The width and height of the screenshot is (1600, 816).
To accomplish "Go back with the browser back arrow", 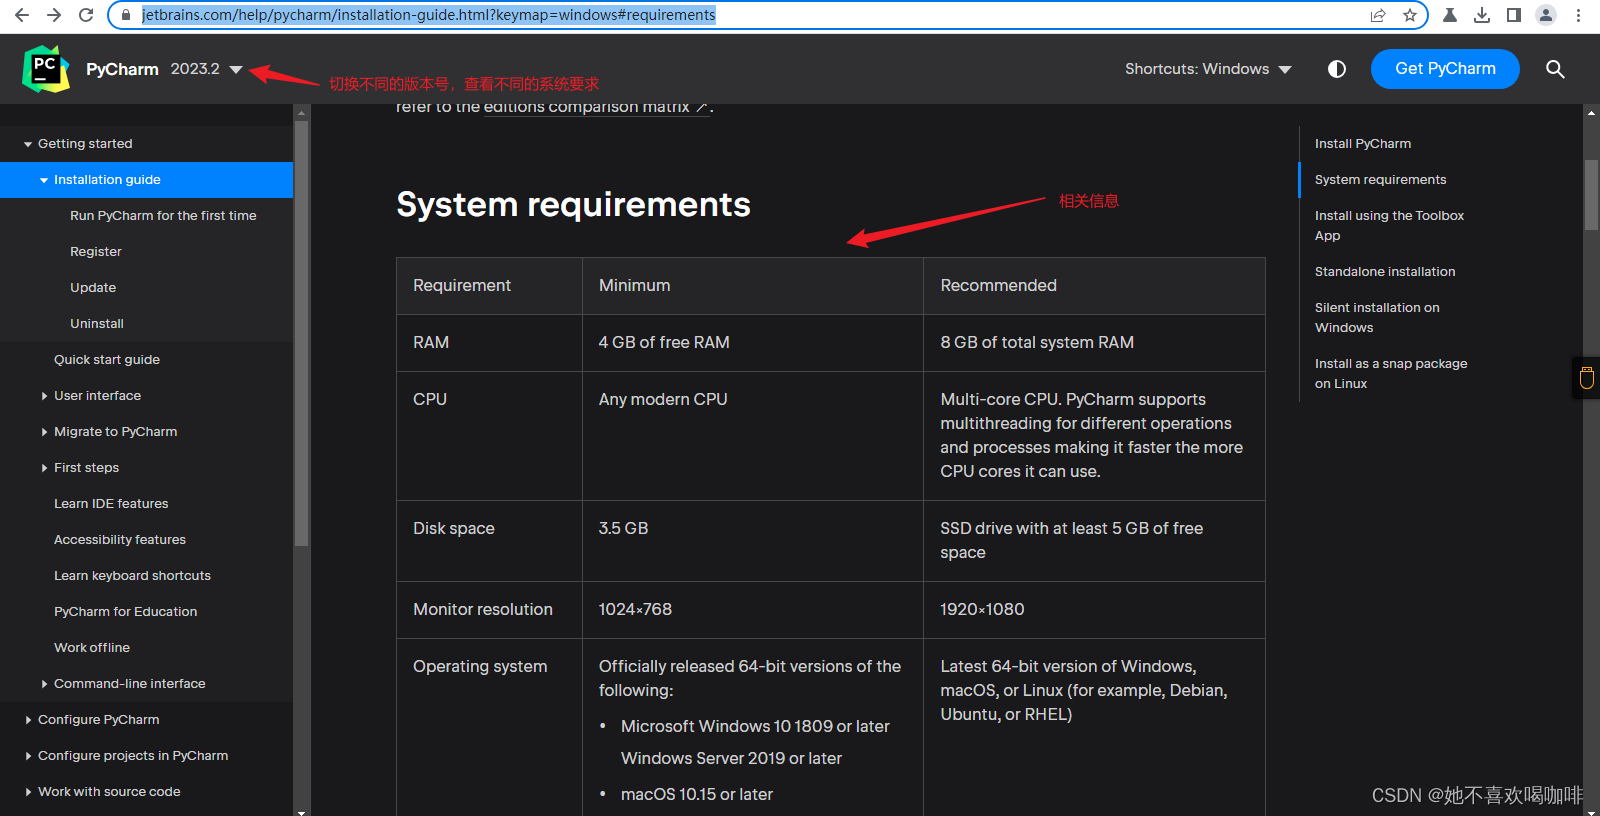I will pos(21,15).
